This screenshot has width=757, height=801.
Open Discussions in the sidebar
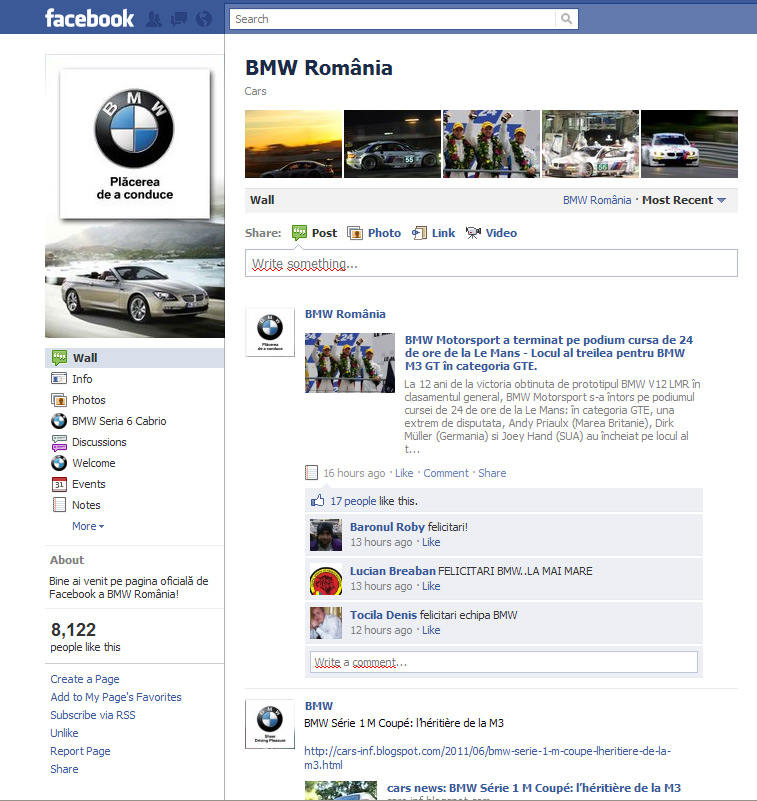click(x=99, y=442)
